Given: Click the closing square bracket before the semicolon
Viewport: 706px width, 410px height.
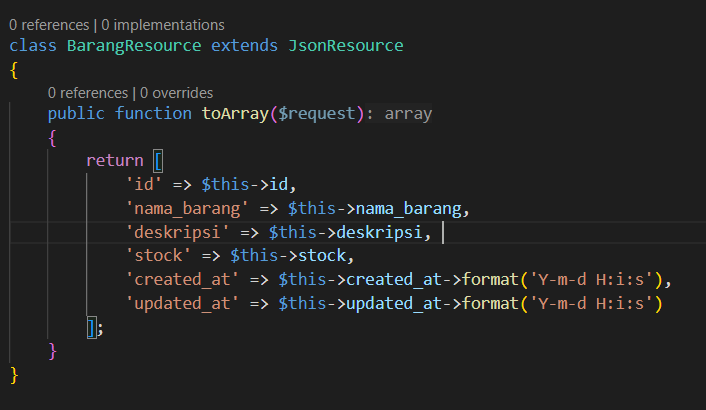Looking at the screenshot, I should (x=91, y=327).
